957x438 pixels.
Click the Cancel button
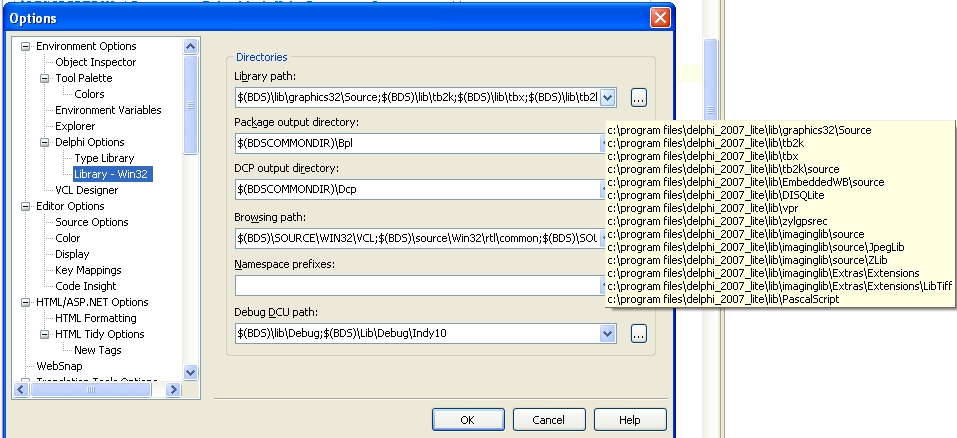click(549, 420)
